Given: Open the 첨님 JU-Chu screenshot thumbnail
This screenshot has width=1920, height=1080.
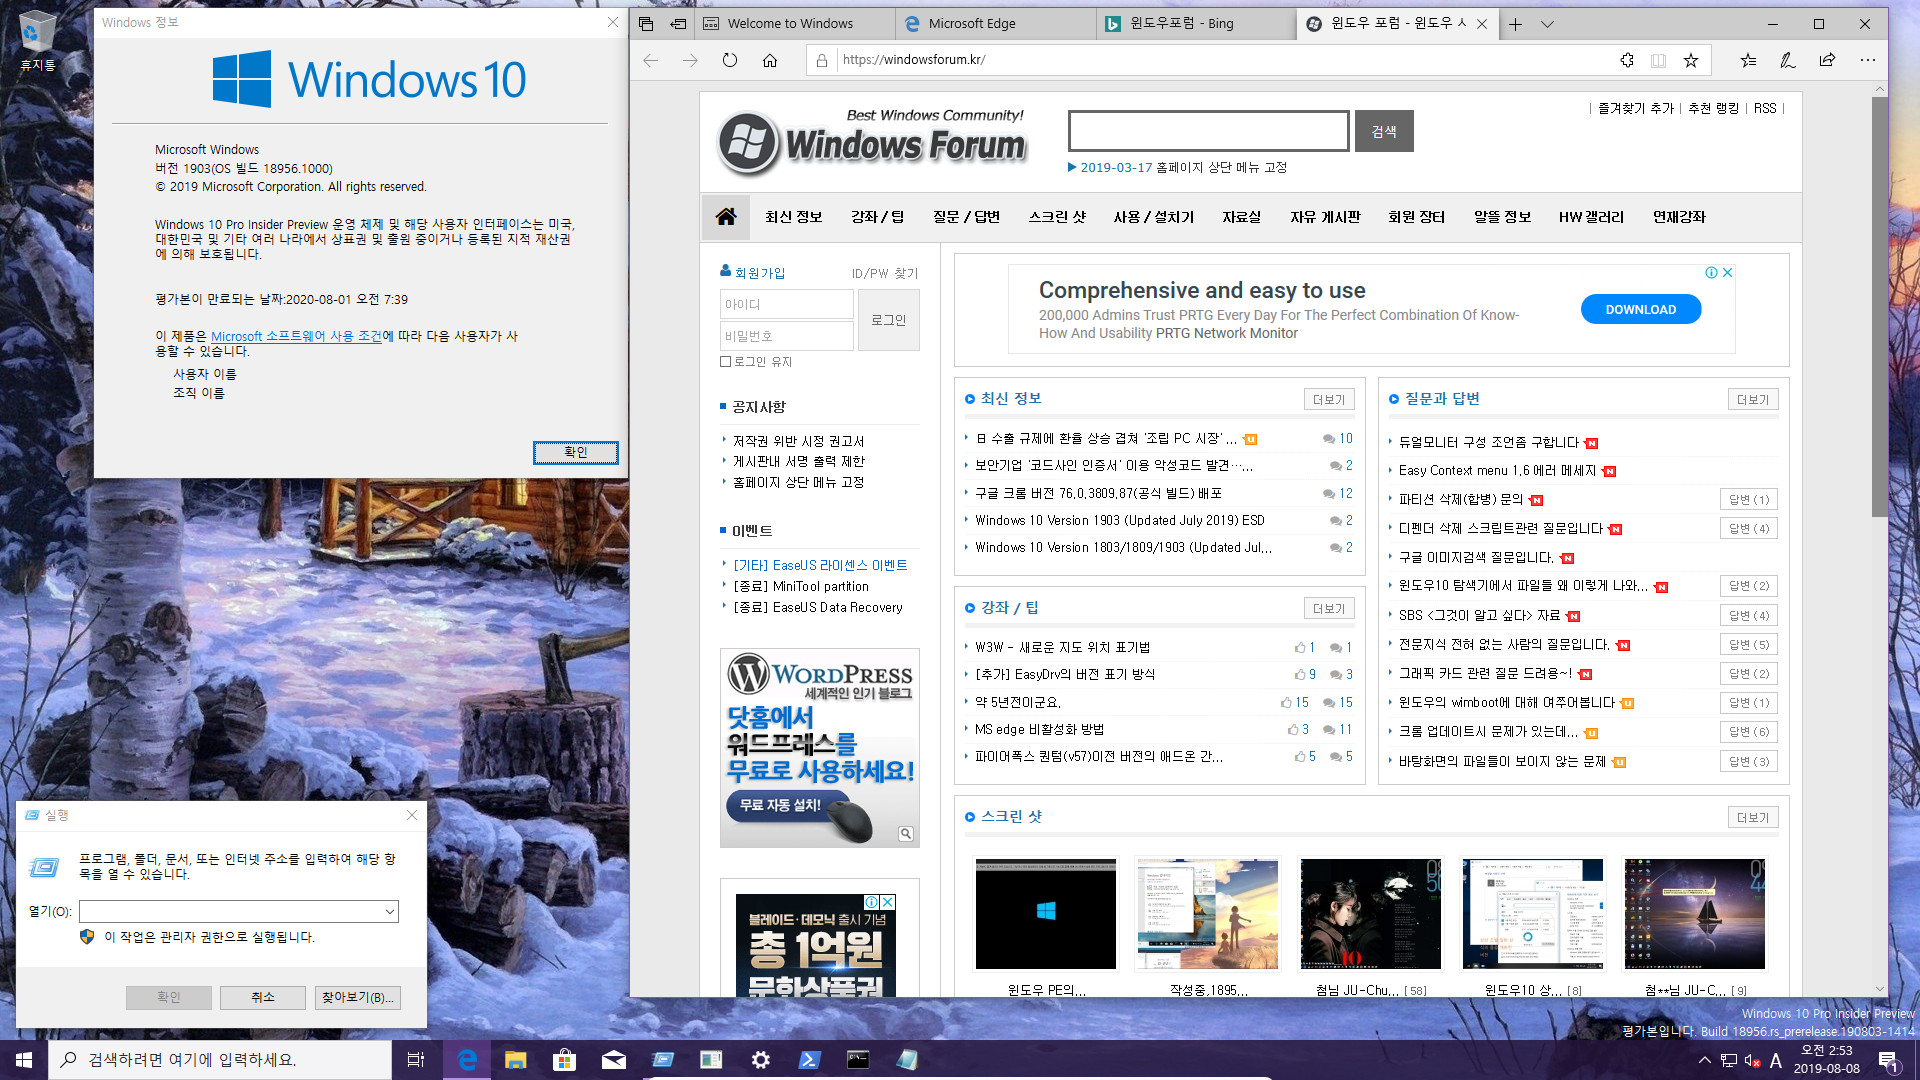Looking at the screenshot, I should pos(1371,914).
